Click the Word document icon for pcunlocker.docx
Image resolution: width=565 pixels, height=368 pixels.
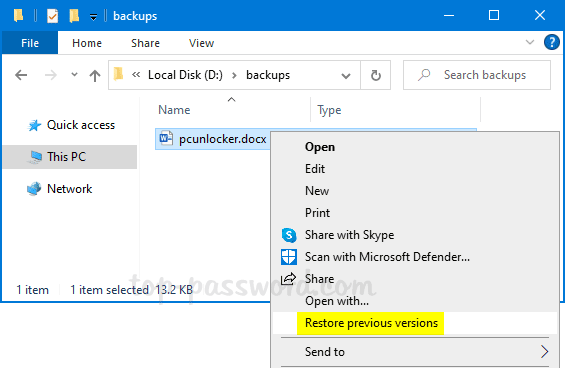166,138
